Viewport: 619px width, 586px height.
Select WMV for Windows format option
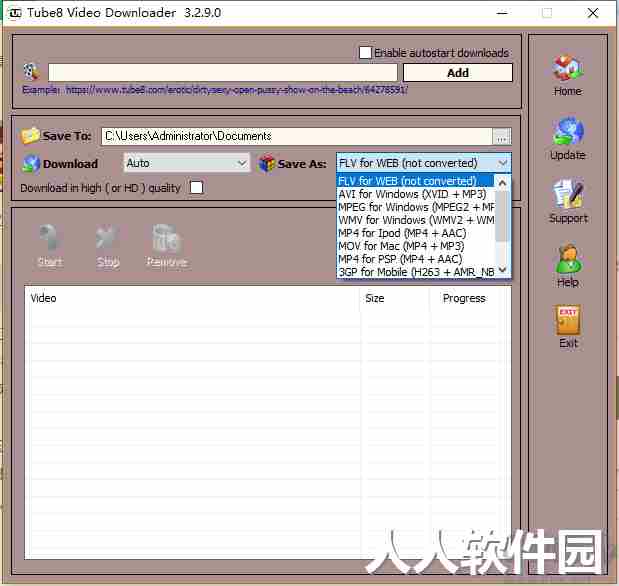pyautogui.click(x=415, y=220)
